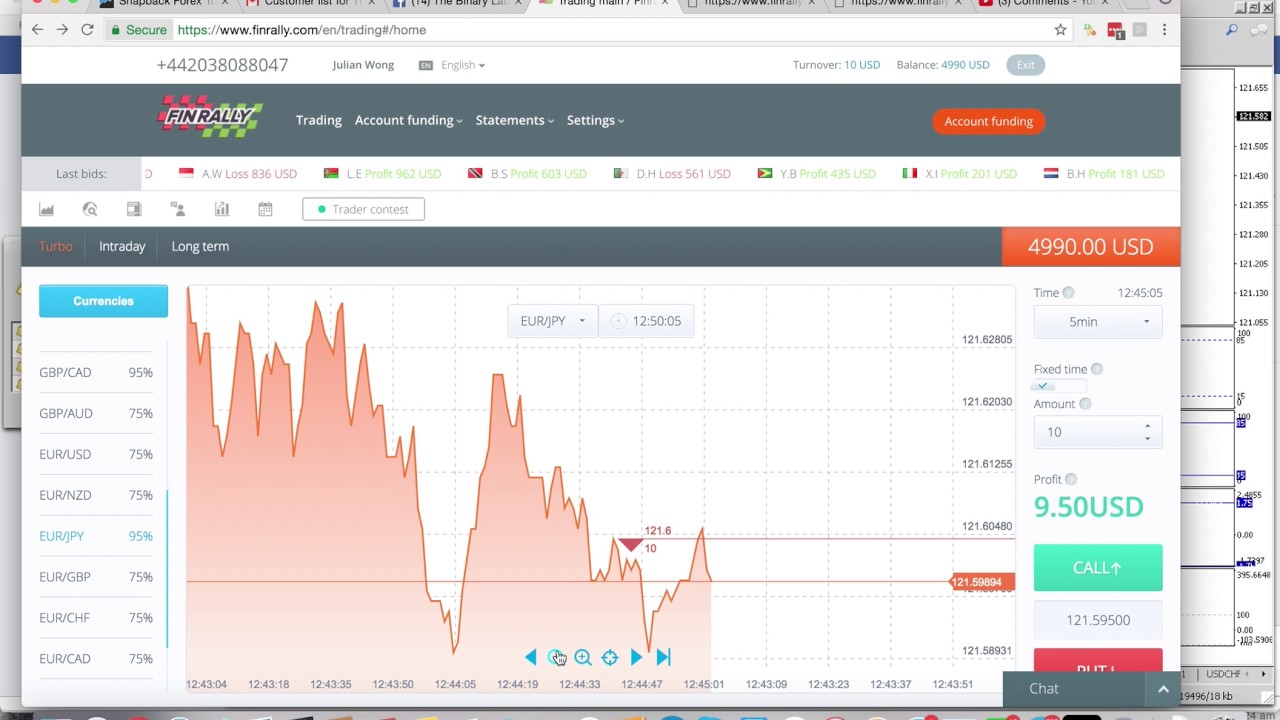This screenshot has width=1280, height=720.
Task: Open the Chrome three-dot menu
Action: (x=1164, y=30)
